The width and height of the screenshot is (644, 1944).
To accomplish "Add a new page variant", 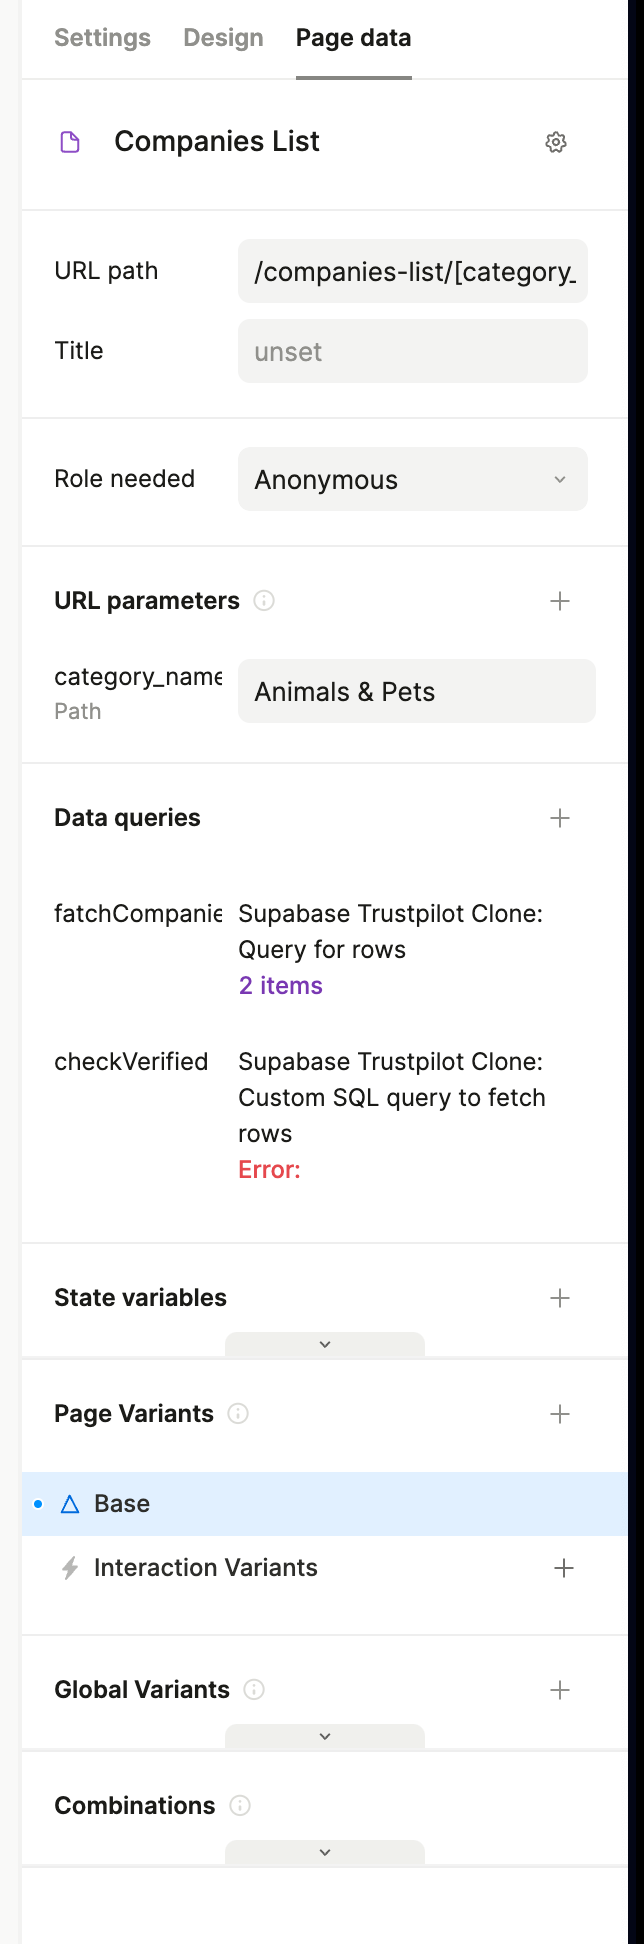I will [x=560, y=1414].
